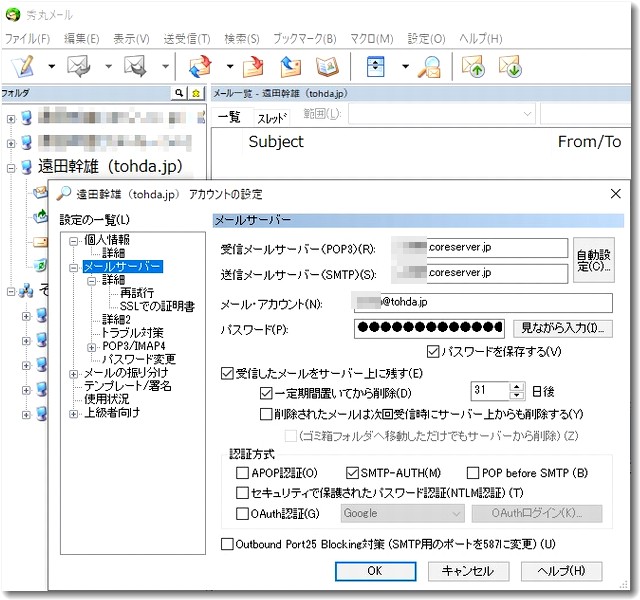Click the mail search magnifier icon

pos(430,68)
